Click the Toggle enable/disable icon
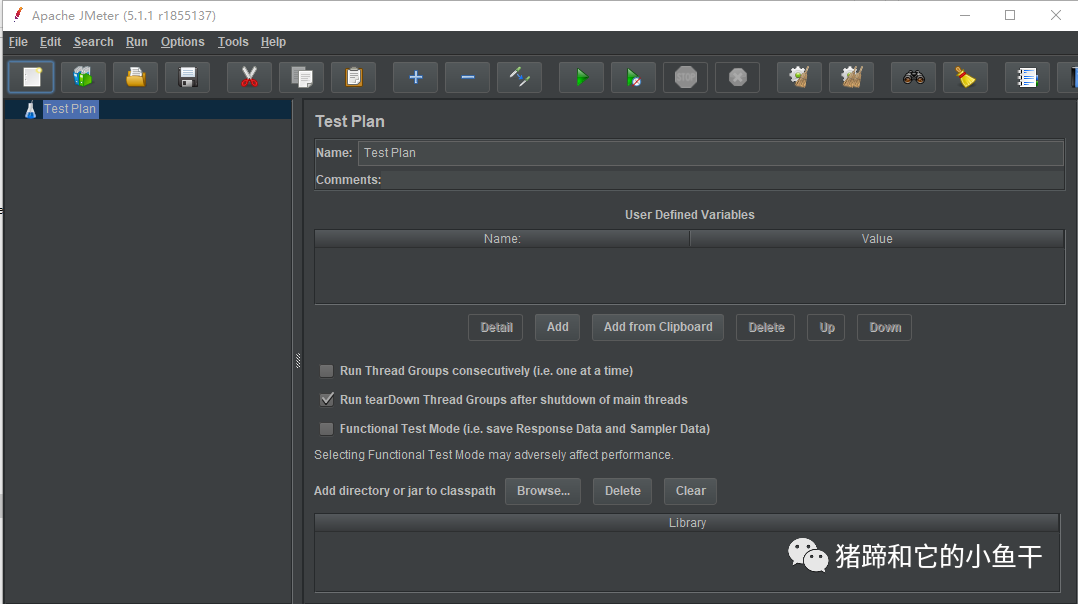The width and height of the screenshot is (1078, 604). [x=520, y=77]
